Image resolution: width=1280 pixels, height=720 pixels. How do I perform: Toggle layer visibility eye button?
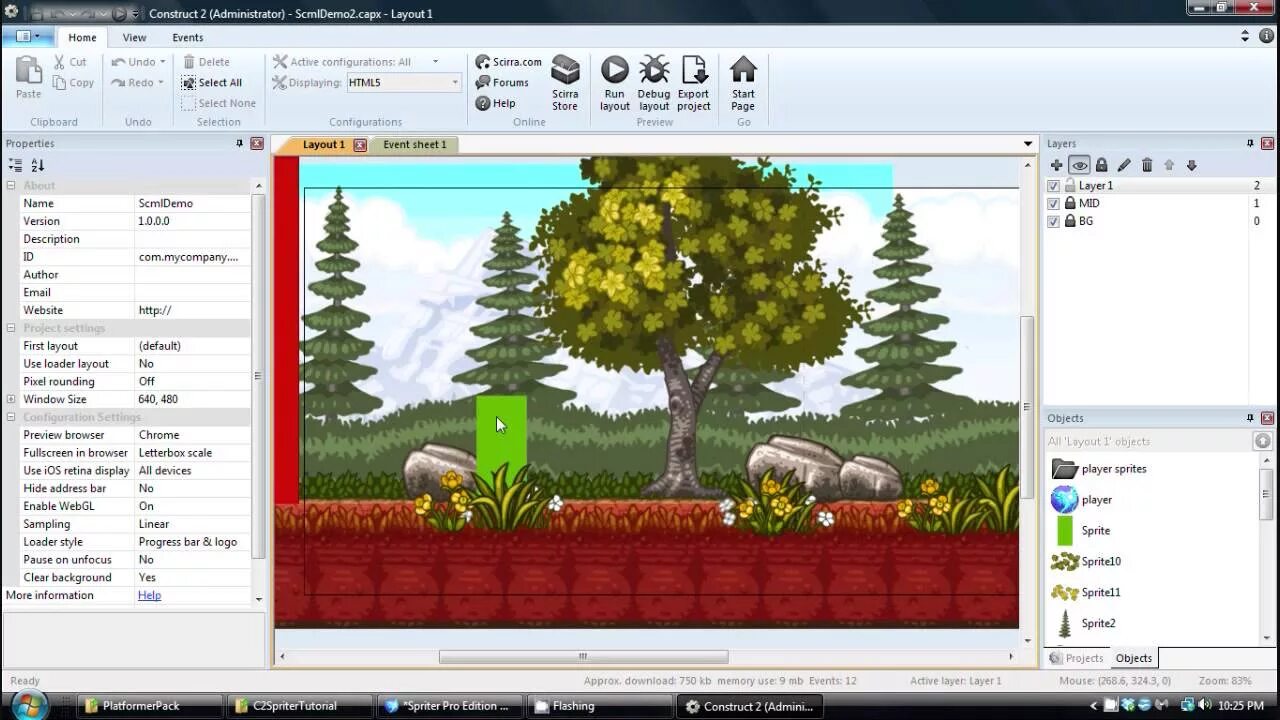click(x=1079, y=165)
